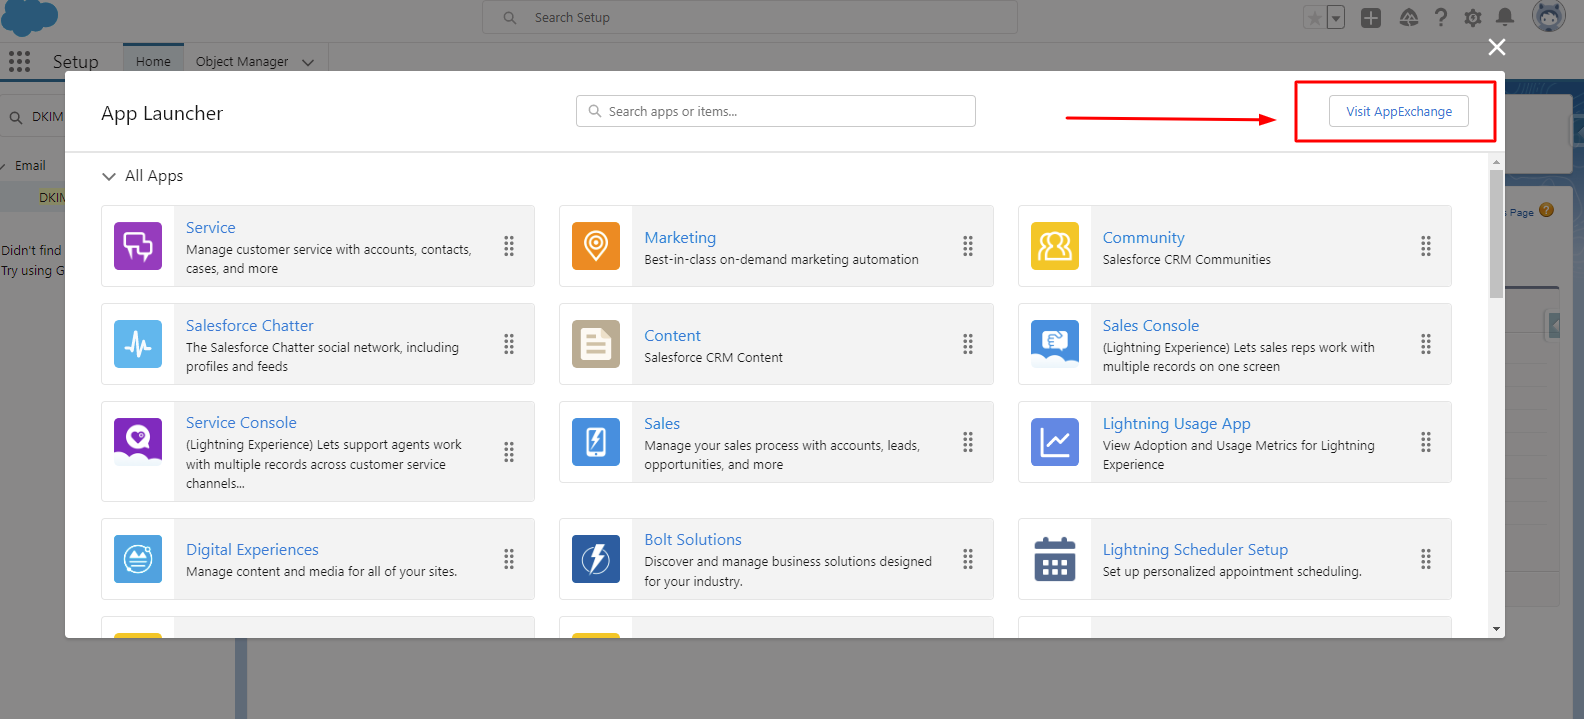
Task: Open the Bolt Solutions app icon
Action: (x=596, y=559)
